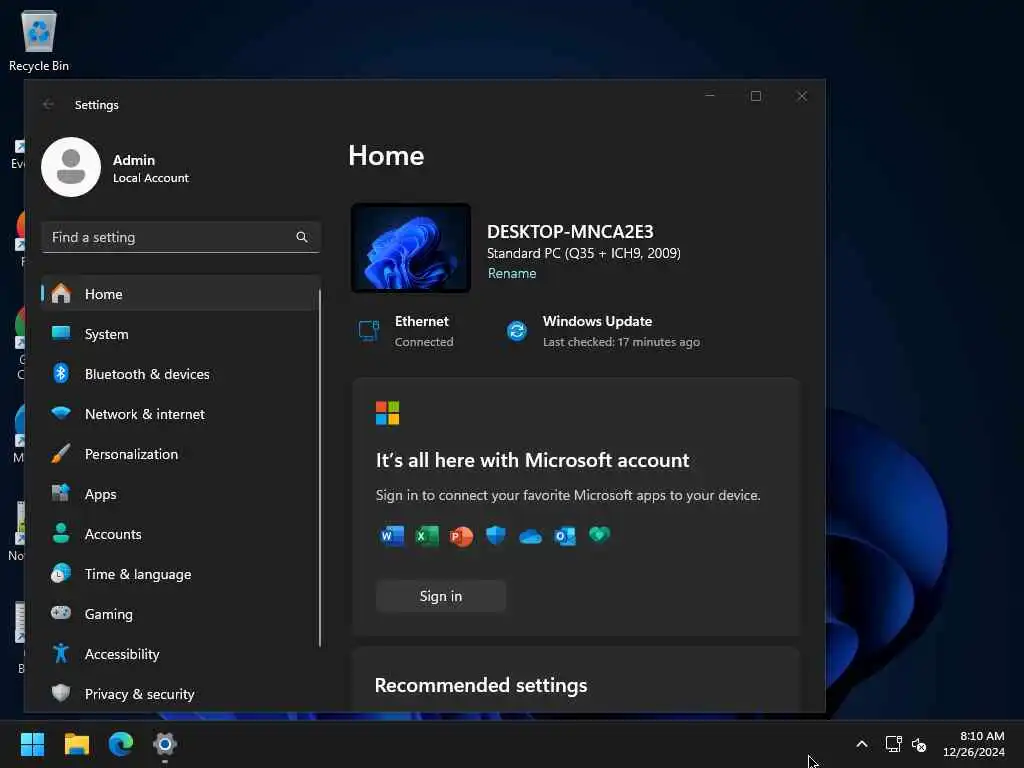Click the muted volume tray icon
The image size is (1024, 768).
click(x=919, y=744)
